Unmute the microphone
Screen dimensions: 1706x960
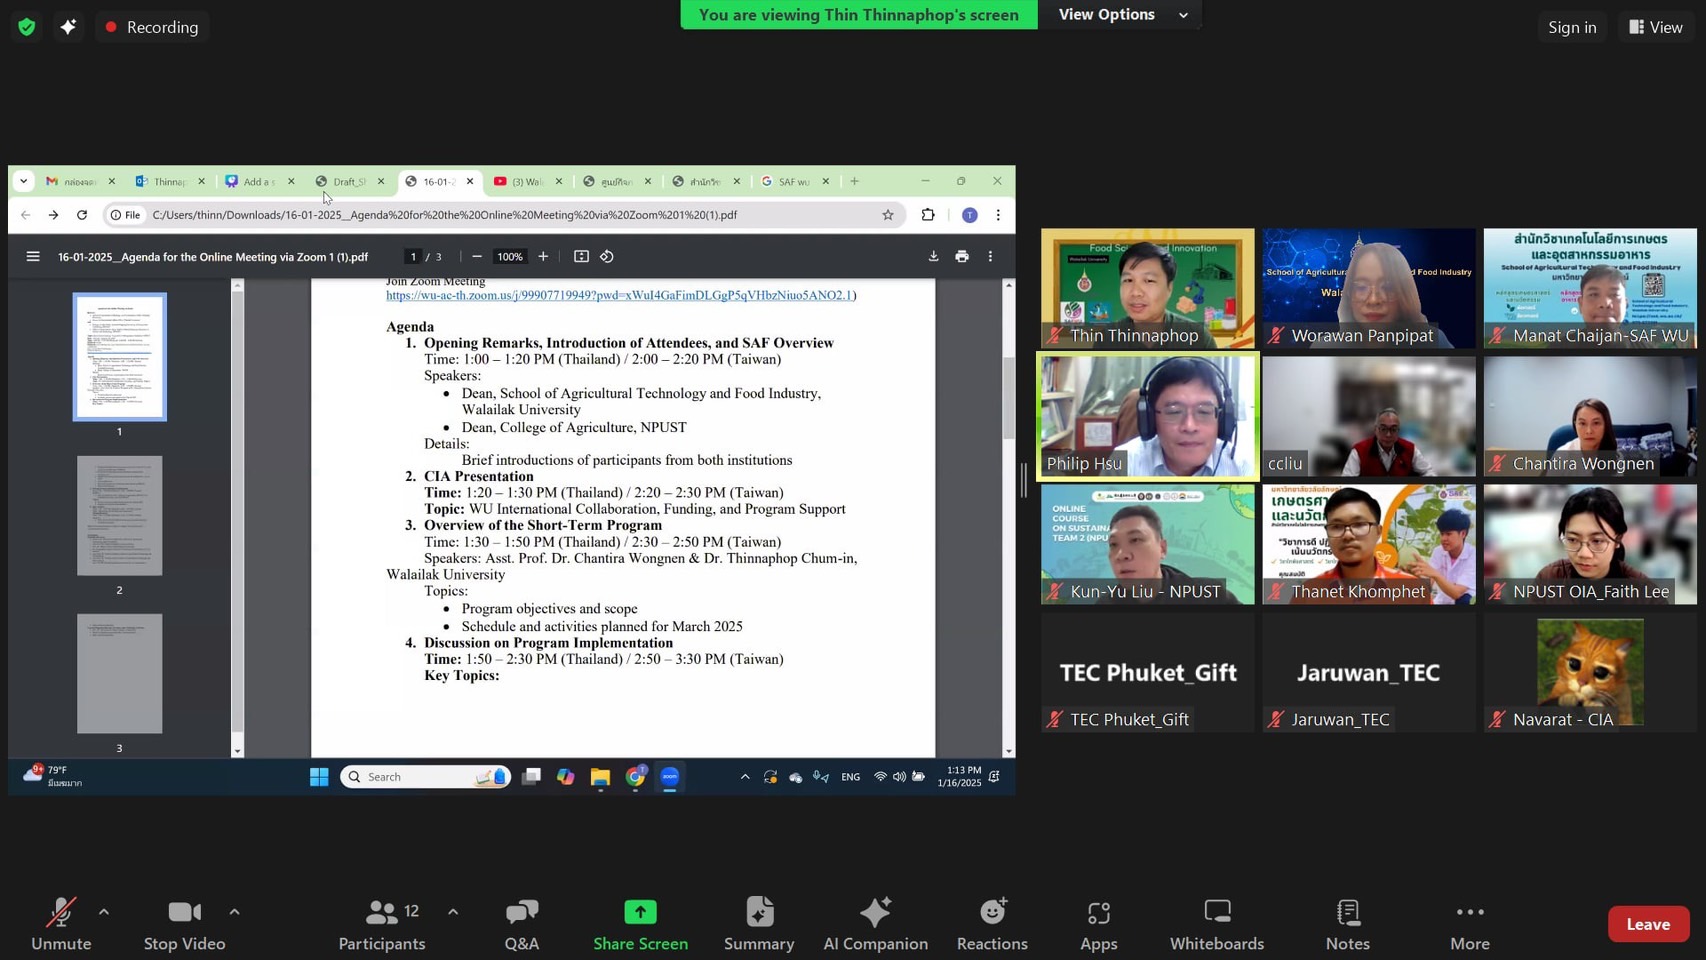coord(61,924)
